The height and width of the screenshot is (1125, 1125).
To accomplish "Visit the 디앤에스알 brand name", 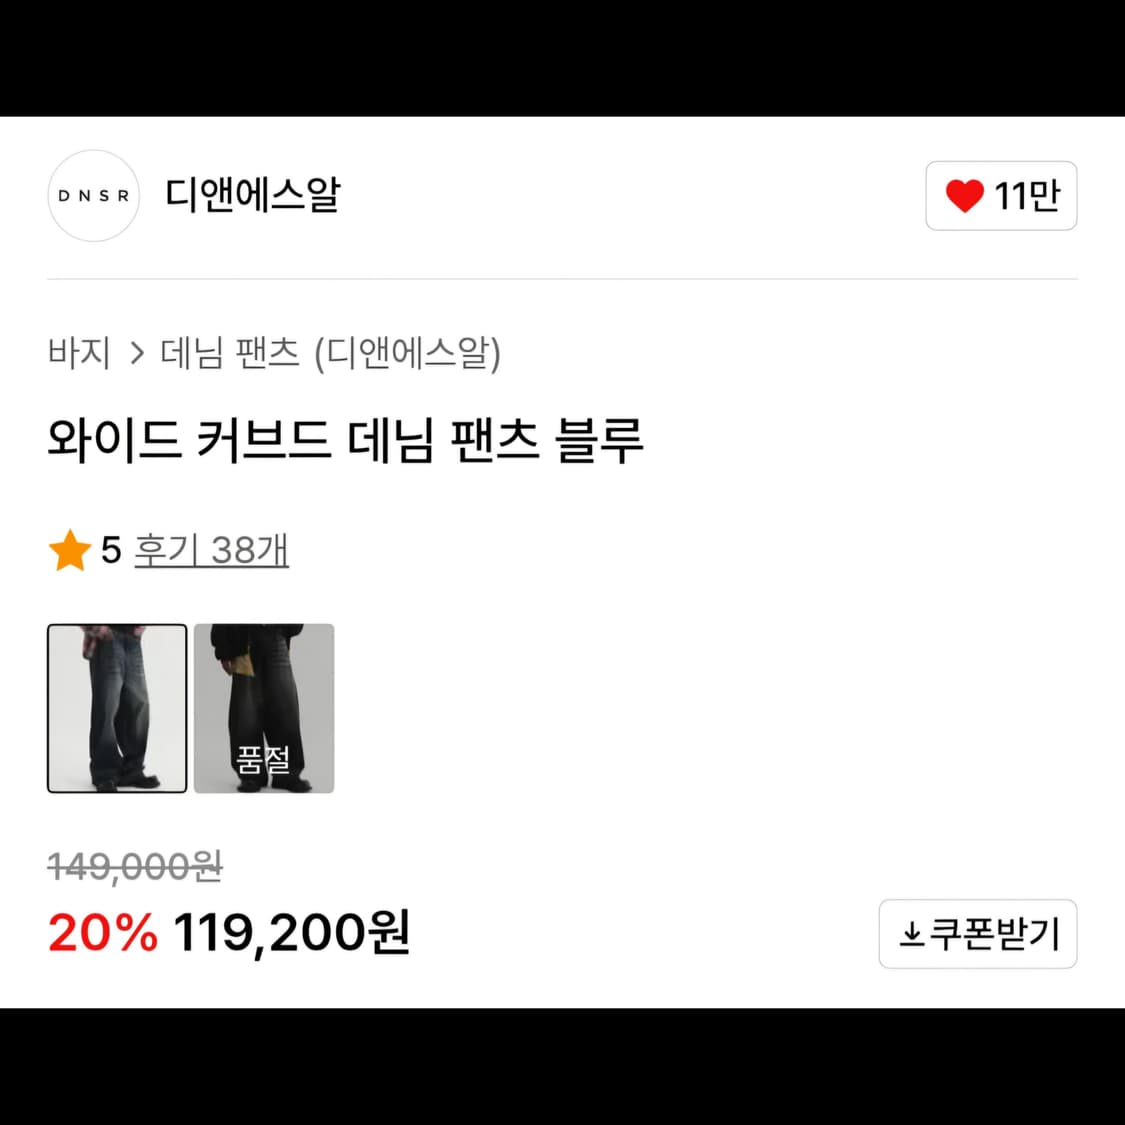I will [253, 195].
